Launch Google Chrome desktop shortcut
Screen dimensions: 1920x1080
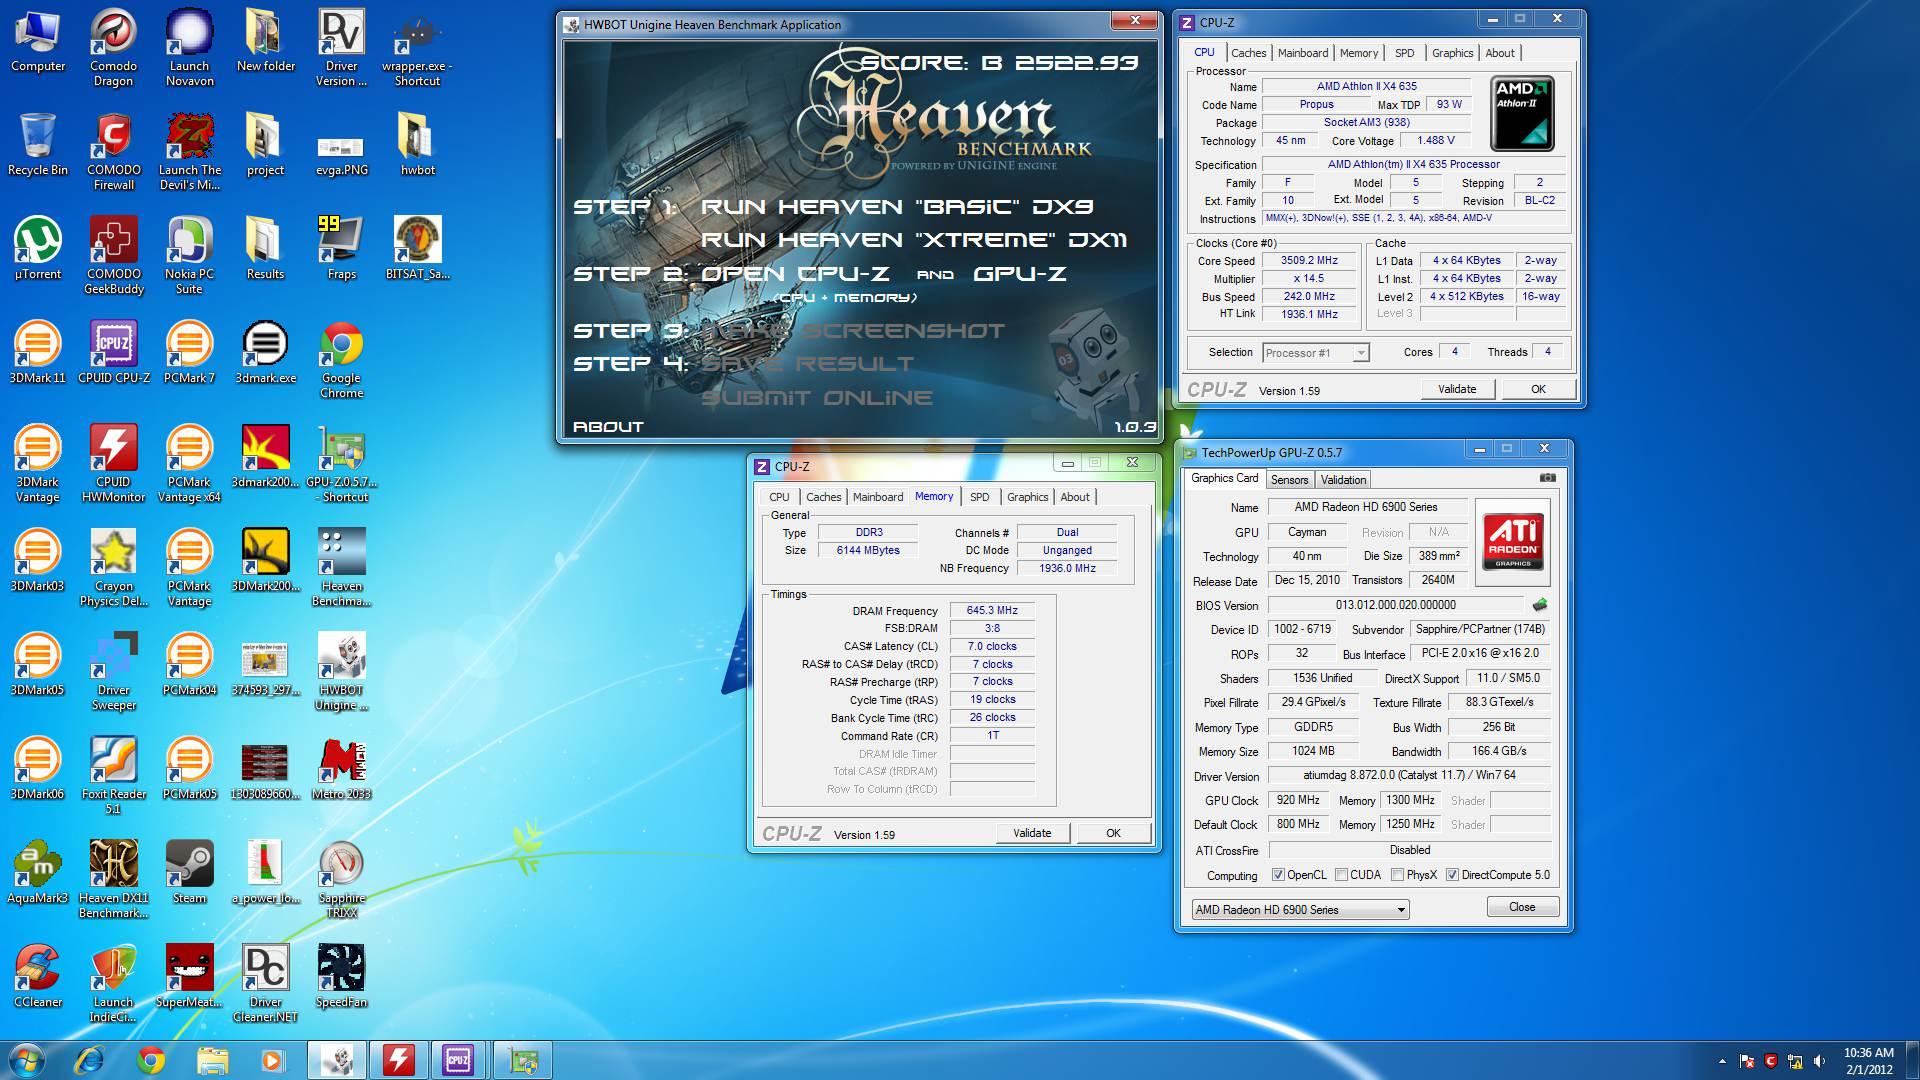pos(342,360)
